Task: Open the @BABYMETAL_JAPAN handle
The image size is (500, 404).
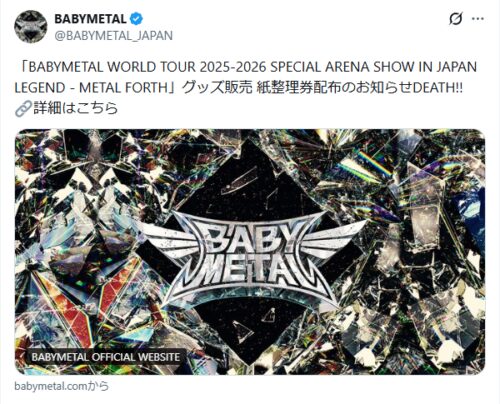Action: [114, 36]
